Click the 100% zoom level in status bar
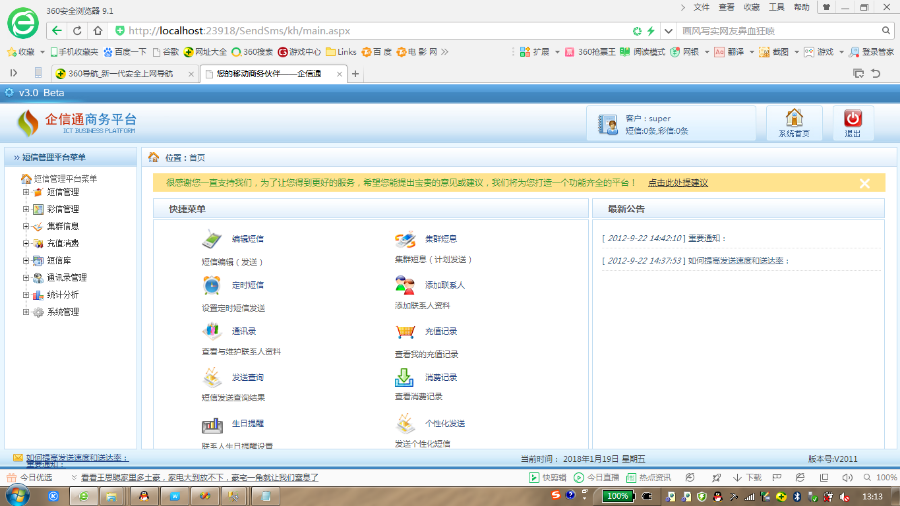 pyautogui.click(x=886, y=477)
